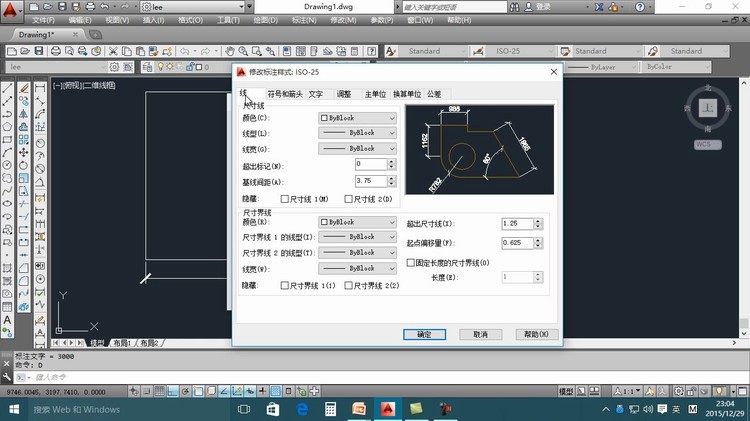Open 尺寸线 线宽(G) dropdown

coord(357,149)
